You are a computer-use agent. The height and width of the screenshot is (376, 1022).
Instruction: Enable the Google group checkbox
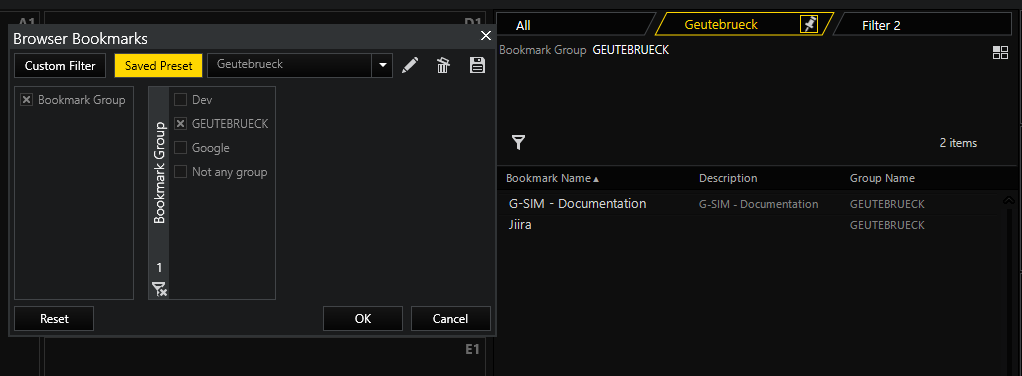tap(181, 148)
